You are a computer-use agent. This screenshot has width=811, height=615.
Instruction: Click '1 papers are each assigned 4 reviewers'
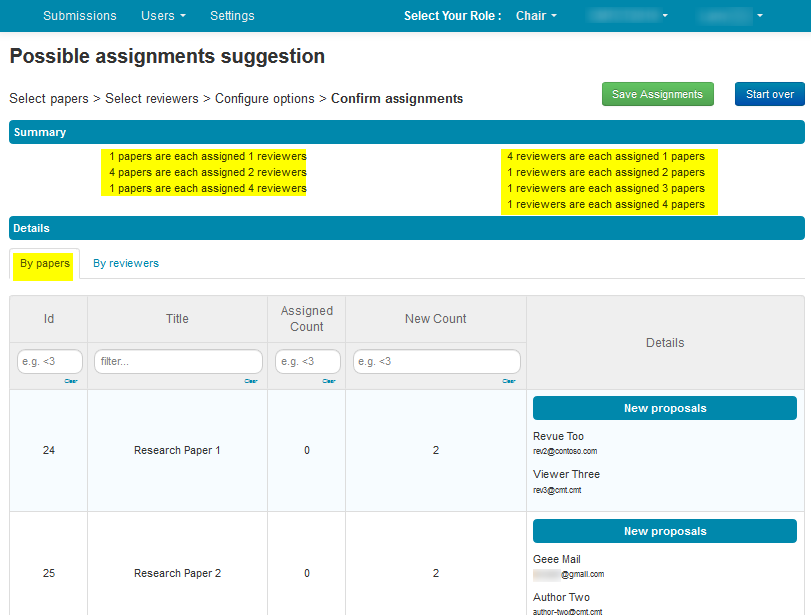tap(207, 188)
